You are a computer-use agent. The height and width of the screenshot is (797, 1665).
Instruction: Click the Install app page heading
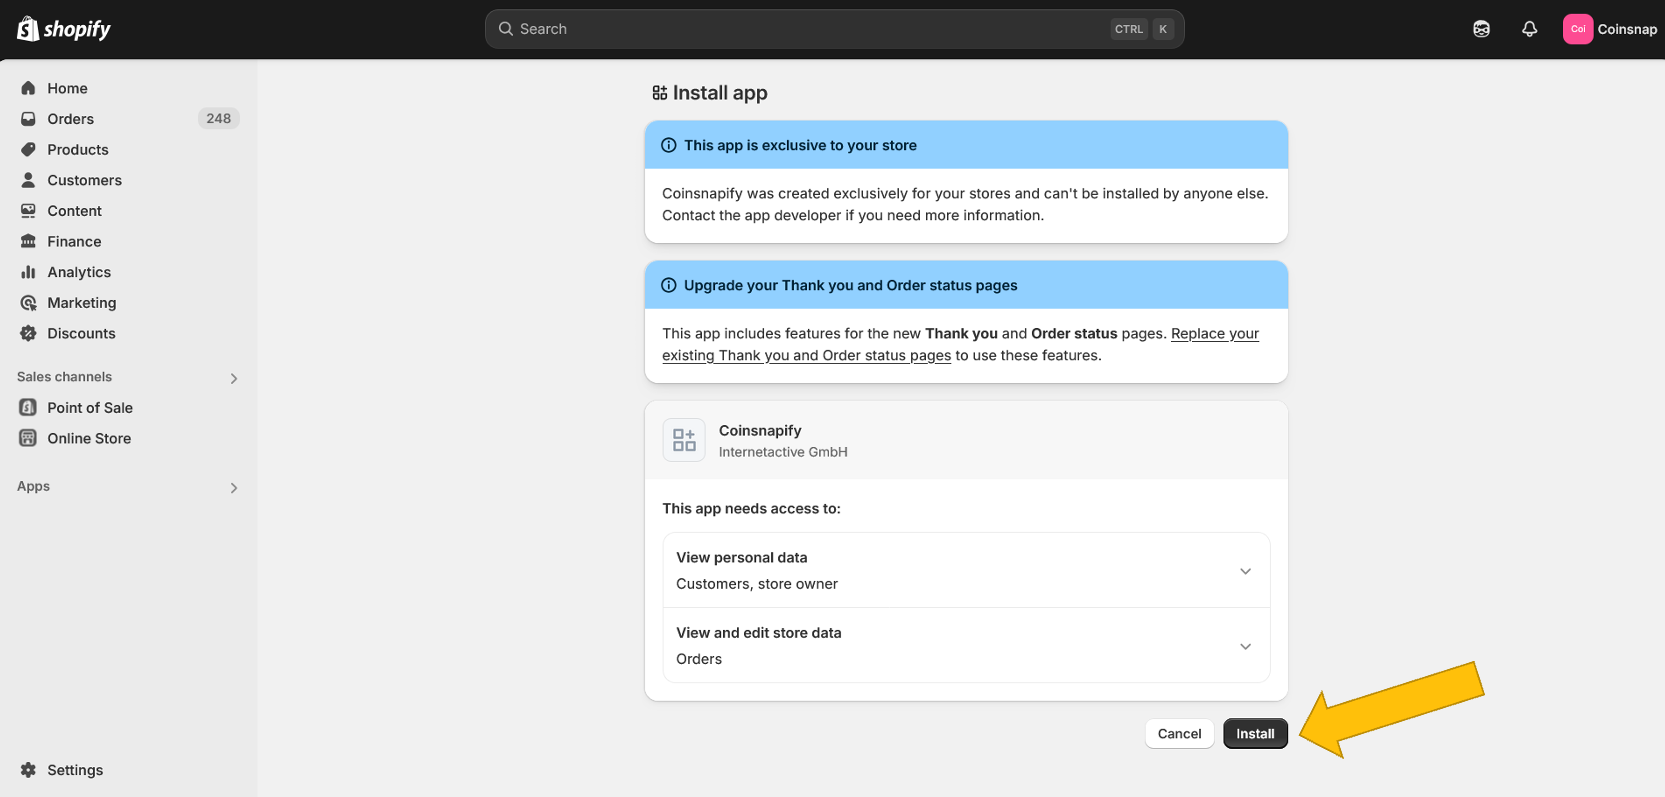click(x=720, y=93)
